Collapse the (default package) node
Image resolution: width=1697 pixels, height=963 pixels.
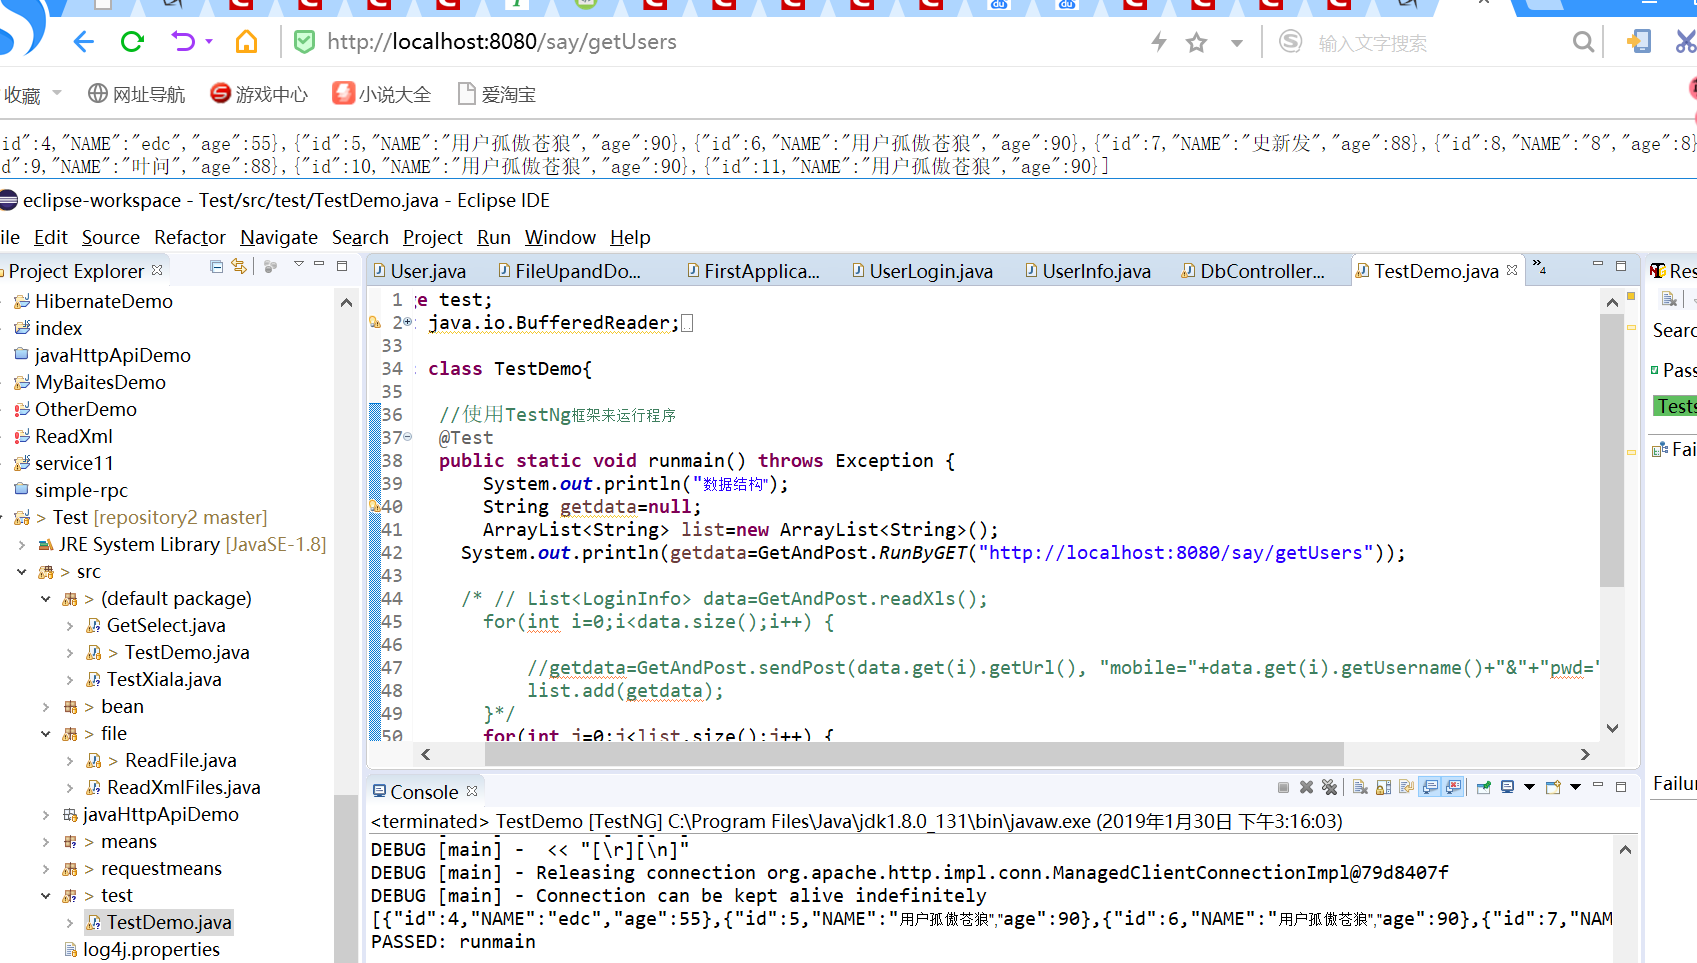click(x=45, y=599)
